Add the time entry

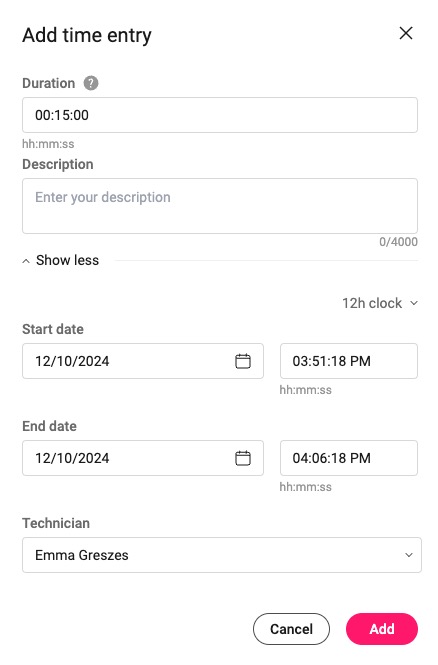coord(382,629)
